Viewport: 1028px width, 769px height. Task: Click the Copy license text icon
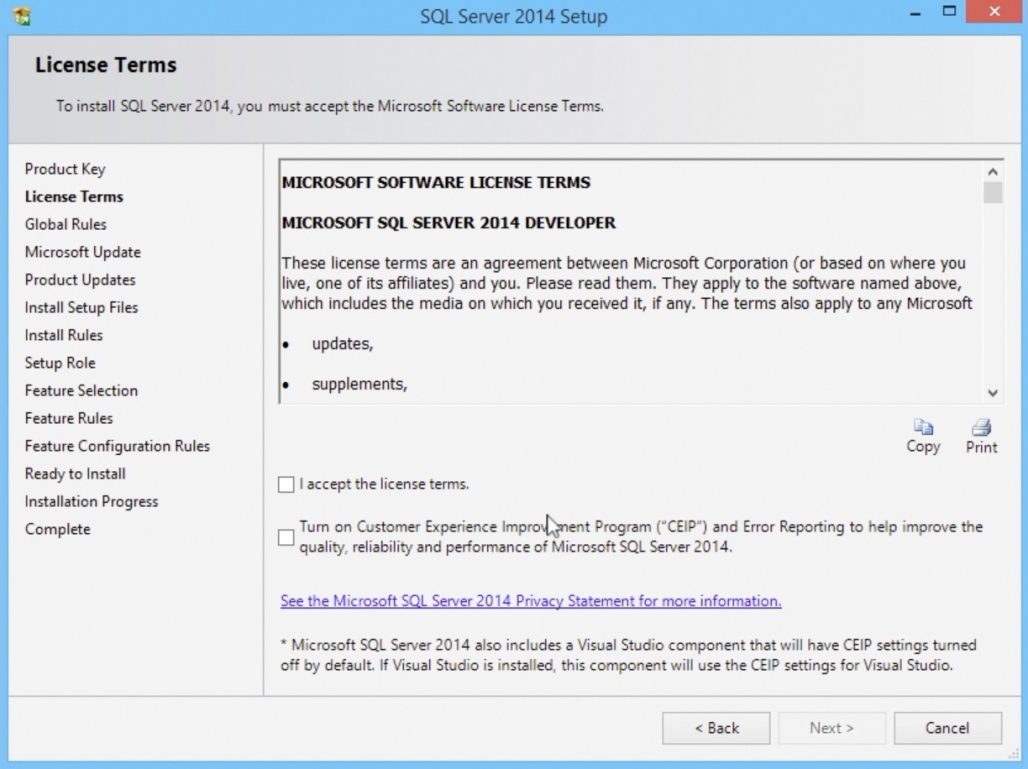tap(923, 427)
